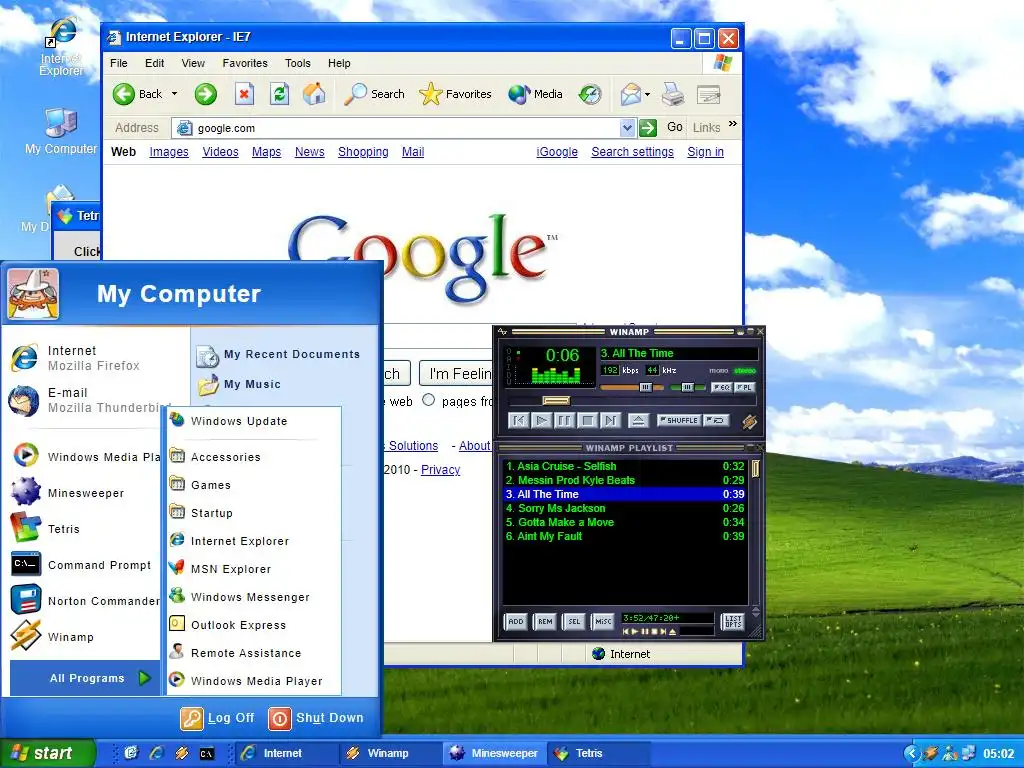
Task: Open the Tools menu in Internet Explorer
Action: (x=298, y=63)
